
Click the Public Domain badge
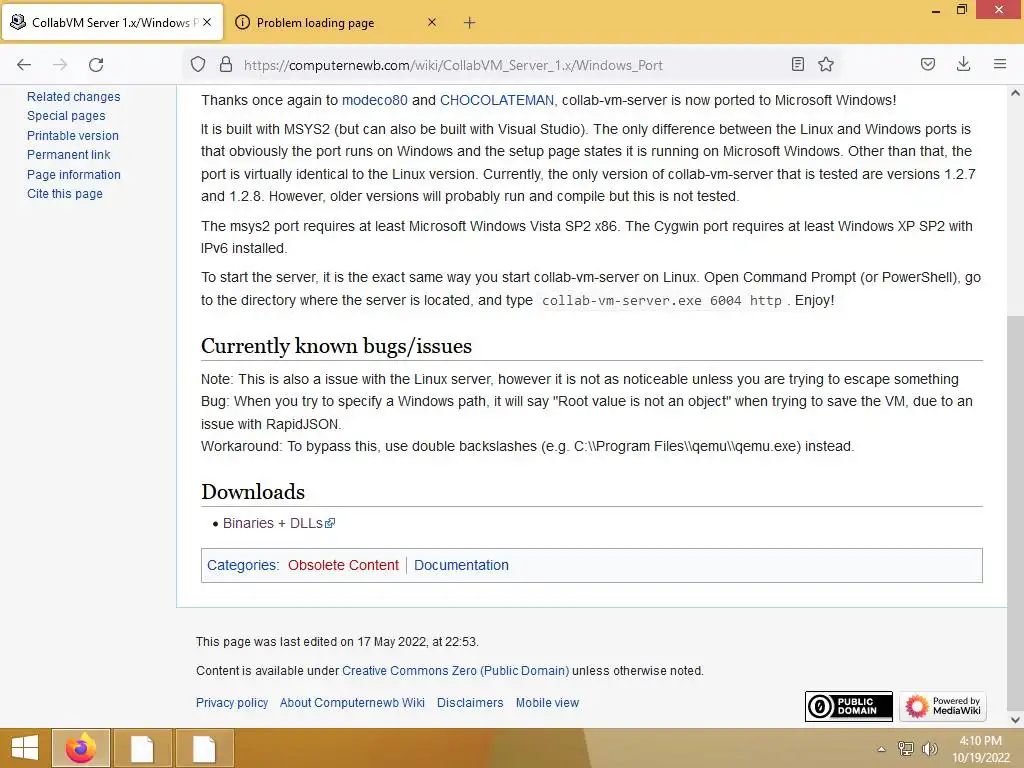(x=848, y=706)
